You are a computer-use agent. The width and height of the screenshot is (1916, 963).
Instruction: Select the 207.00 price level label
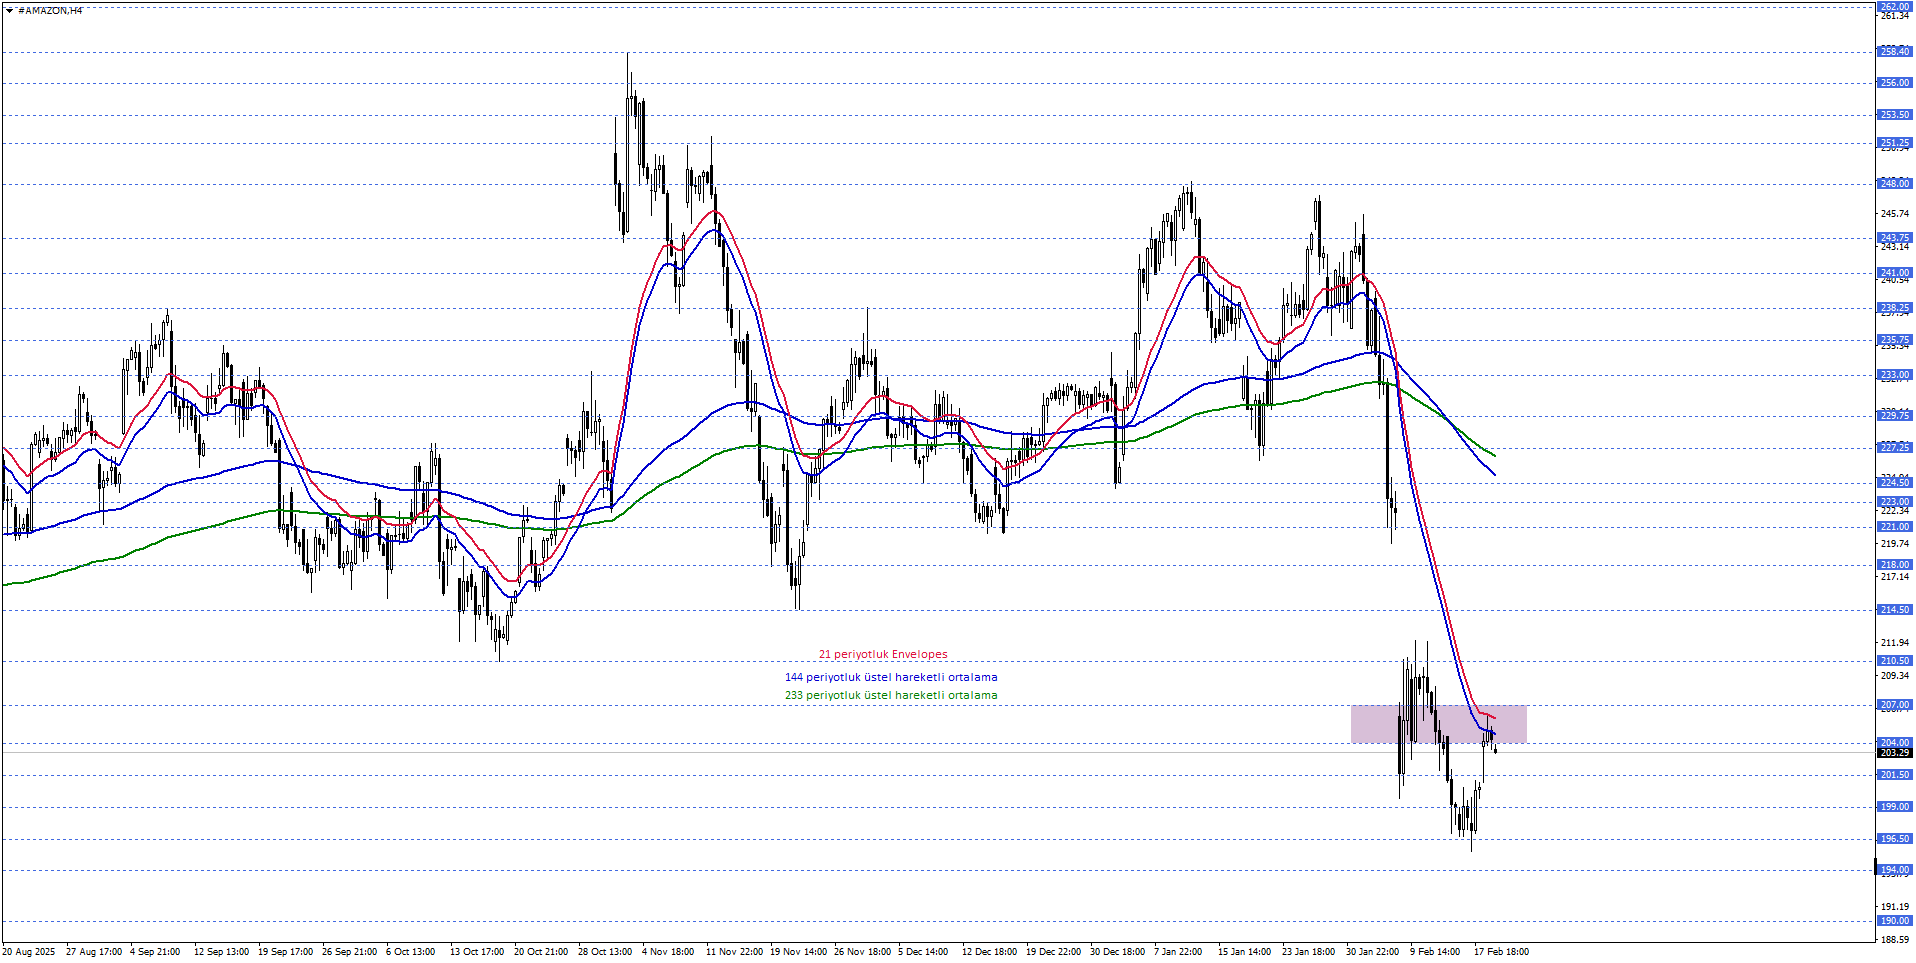coord(1894,705)
